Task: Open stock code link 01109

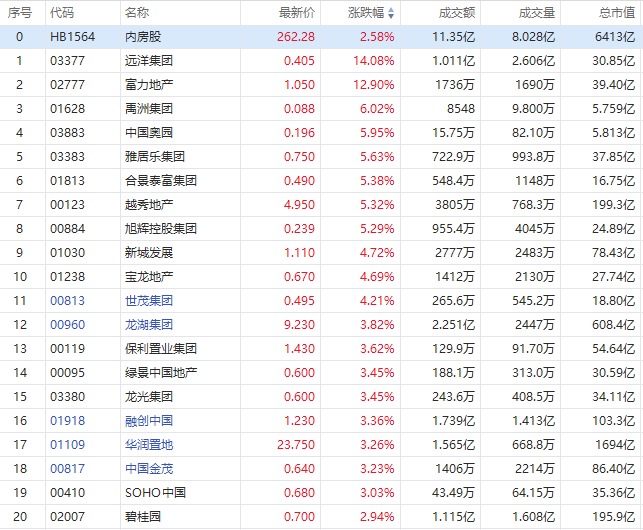Action: 67,445
